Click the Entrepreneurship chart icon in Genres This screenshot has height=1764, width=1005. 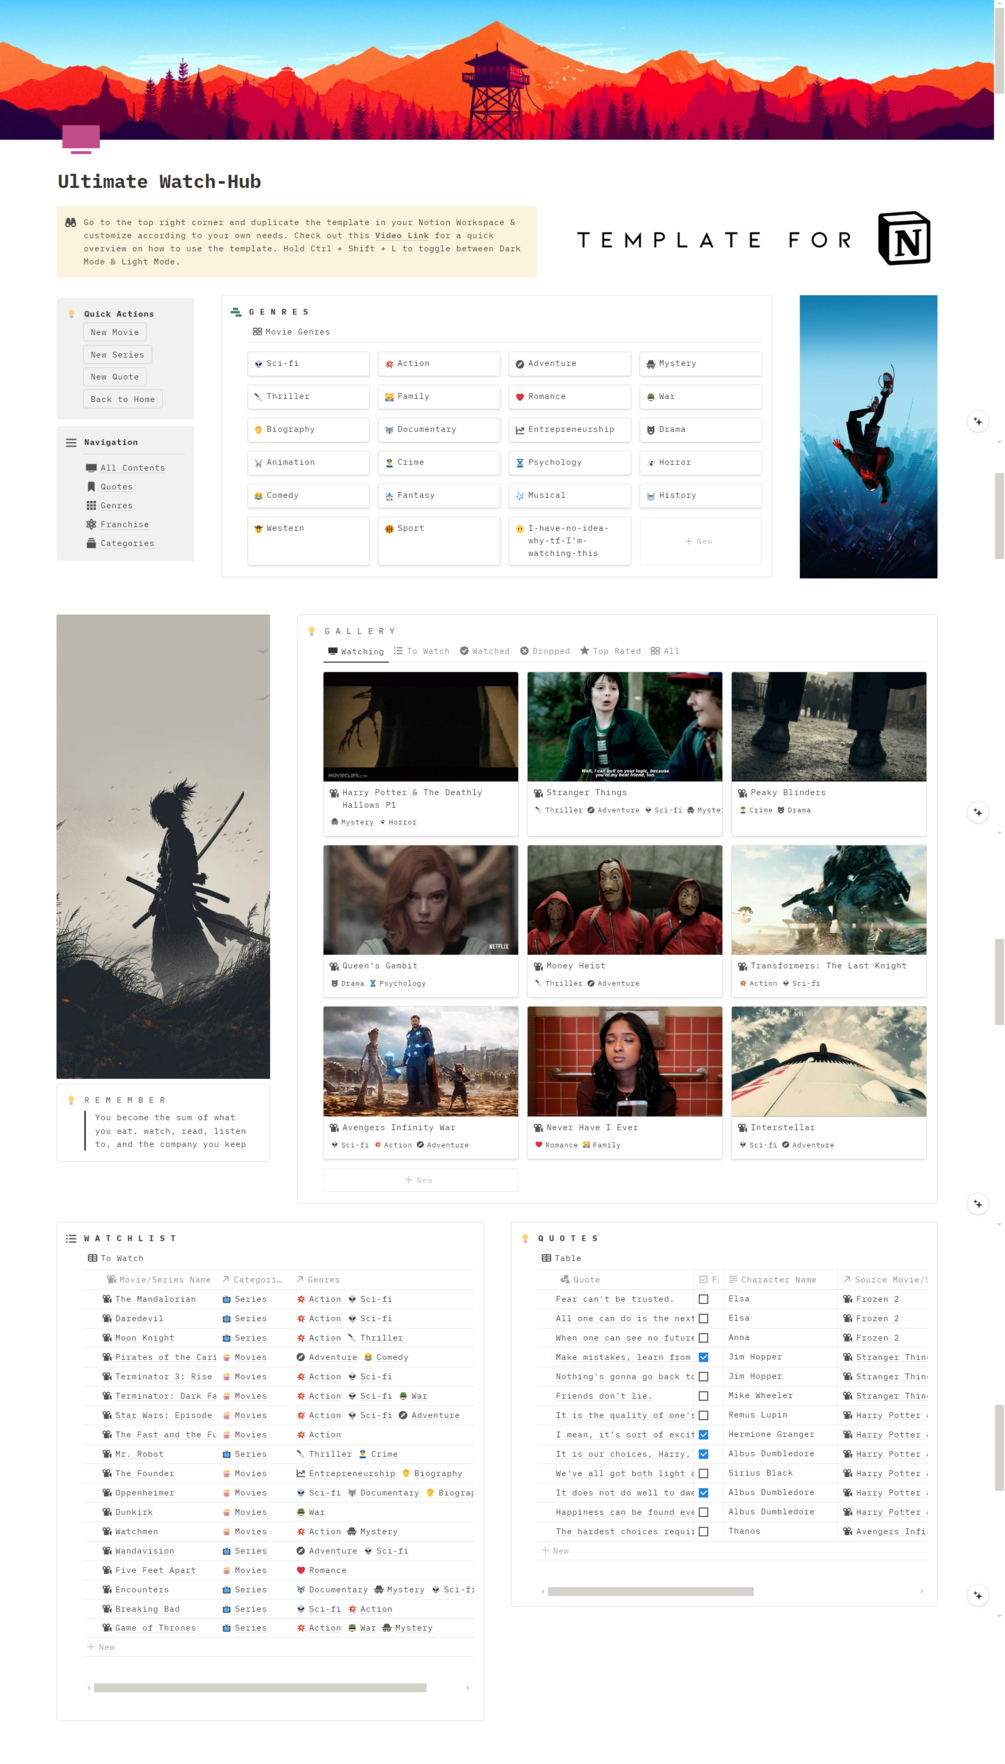click(520, 430)
